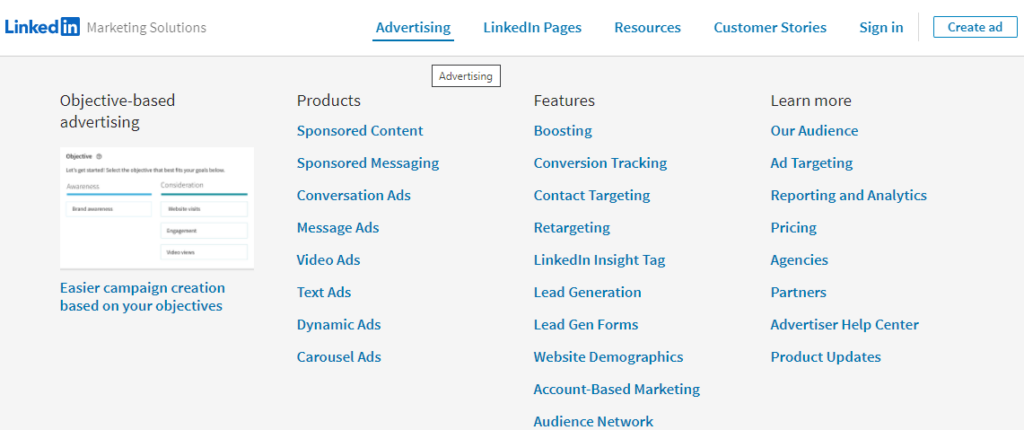The width and height of the screenshot is (1024, 430).
Task: Select Lead Gen Forms link
Action: 586,325
